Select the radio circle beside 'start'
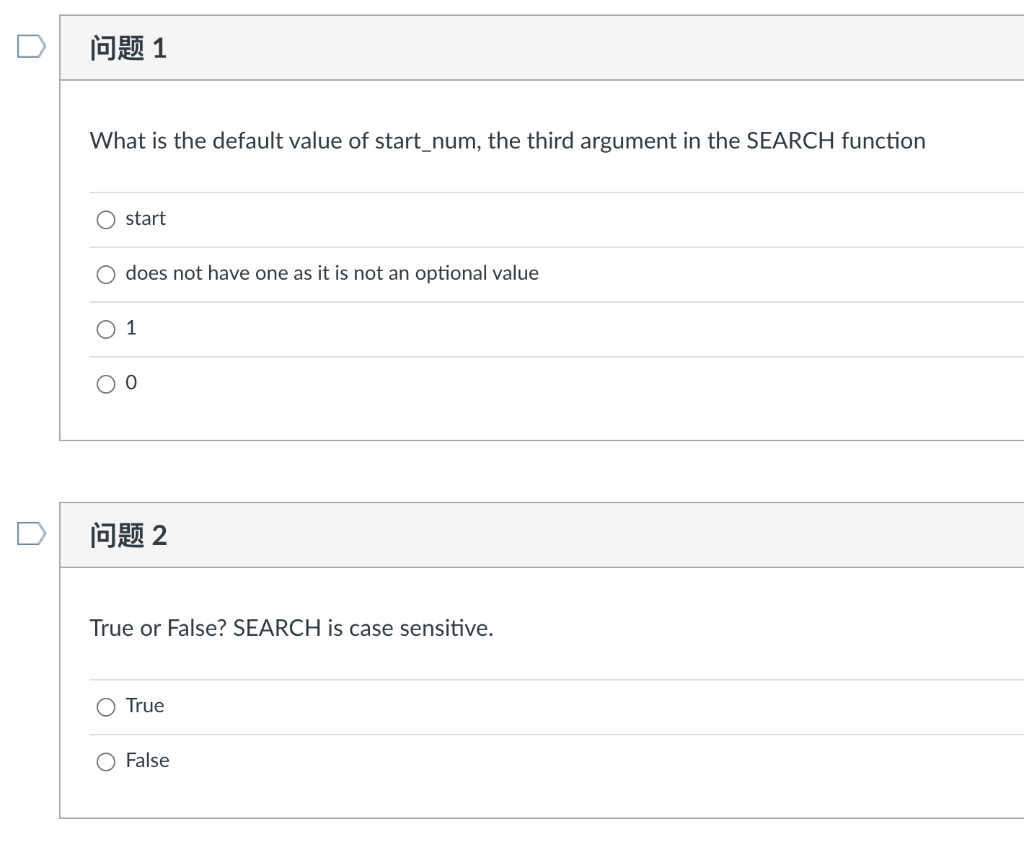 (106, 219)
